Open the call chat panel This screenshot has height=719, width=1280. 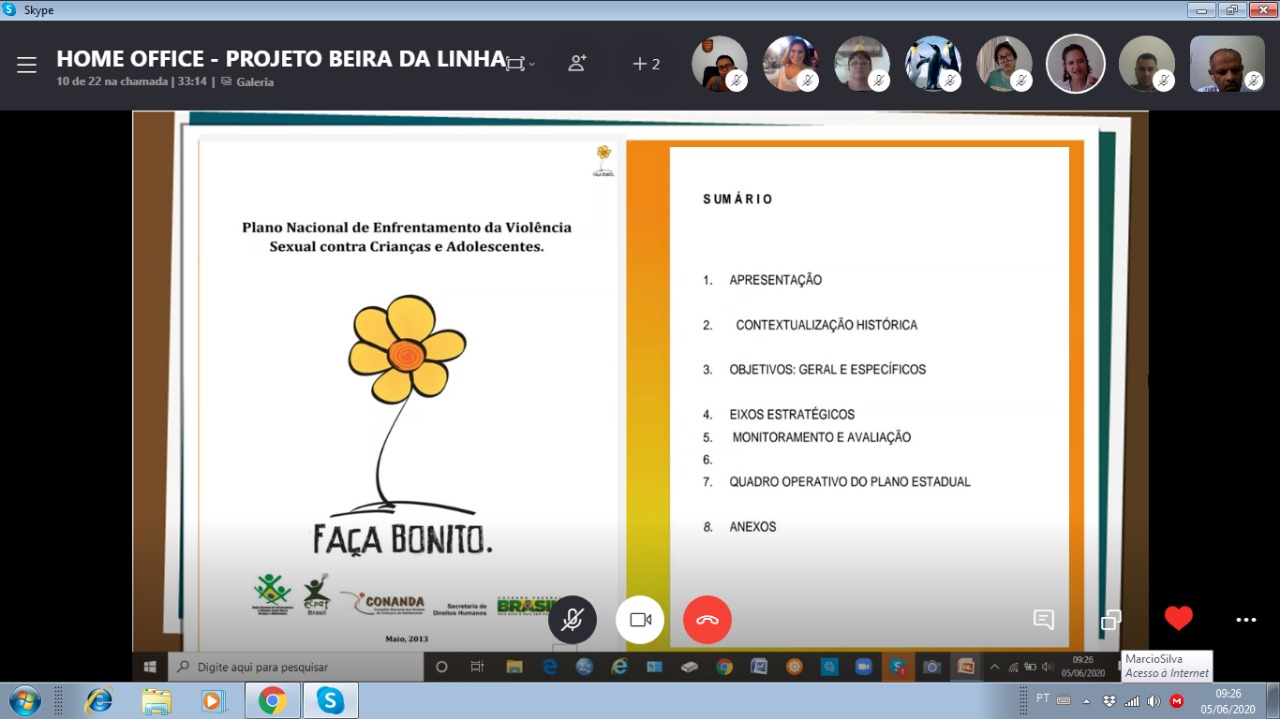(1043, 620)
